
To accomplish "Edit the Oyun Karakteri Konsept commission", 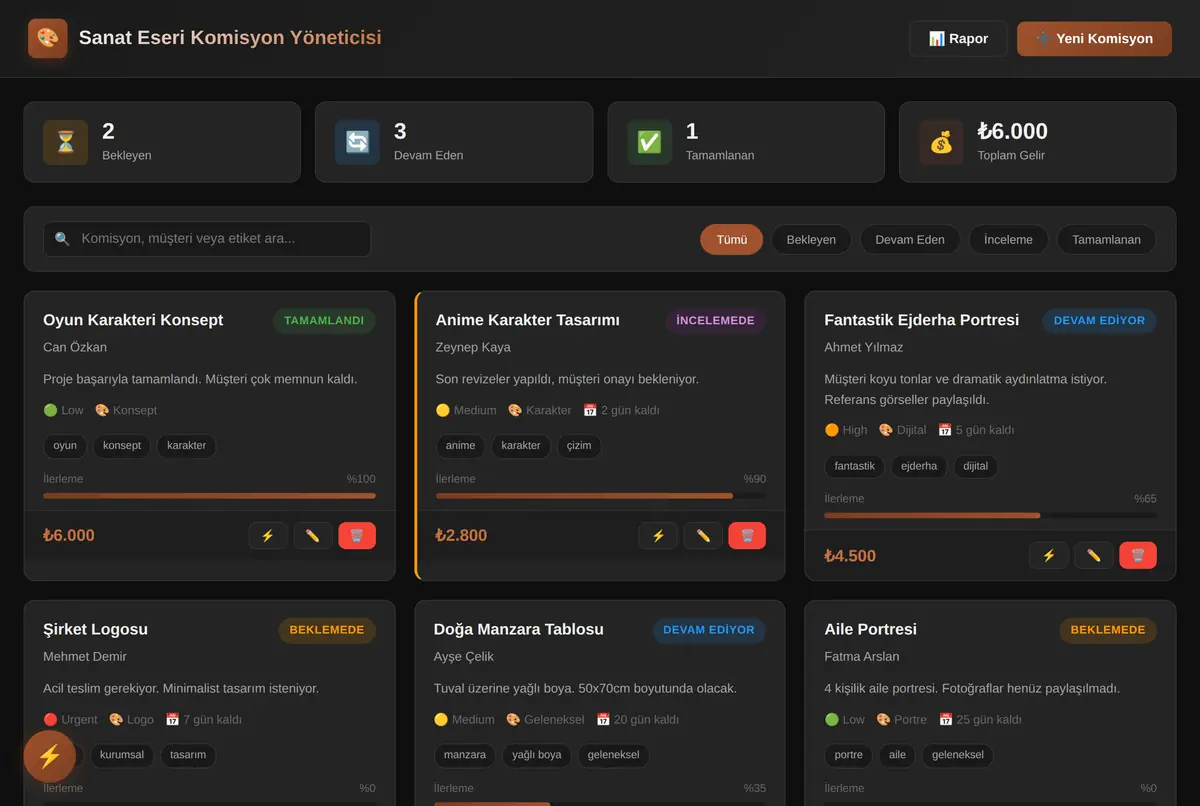I will (x=313, y=536).
